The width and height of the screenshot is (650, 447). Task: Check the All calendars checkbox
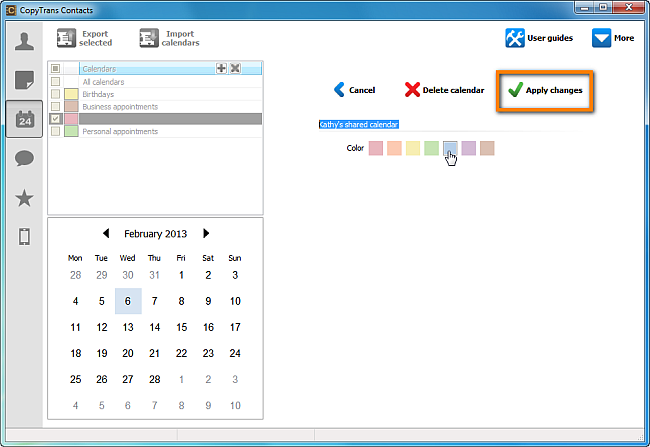(56, 82)
